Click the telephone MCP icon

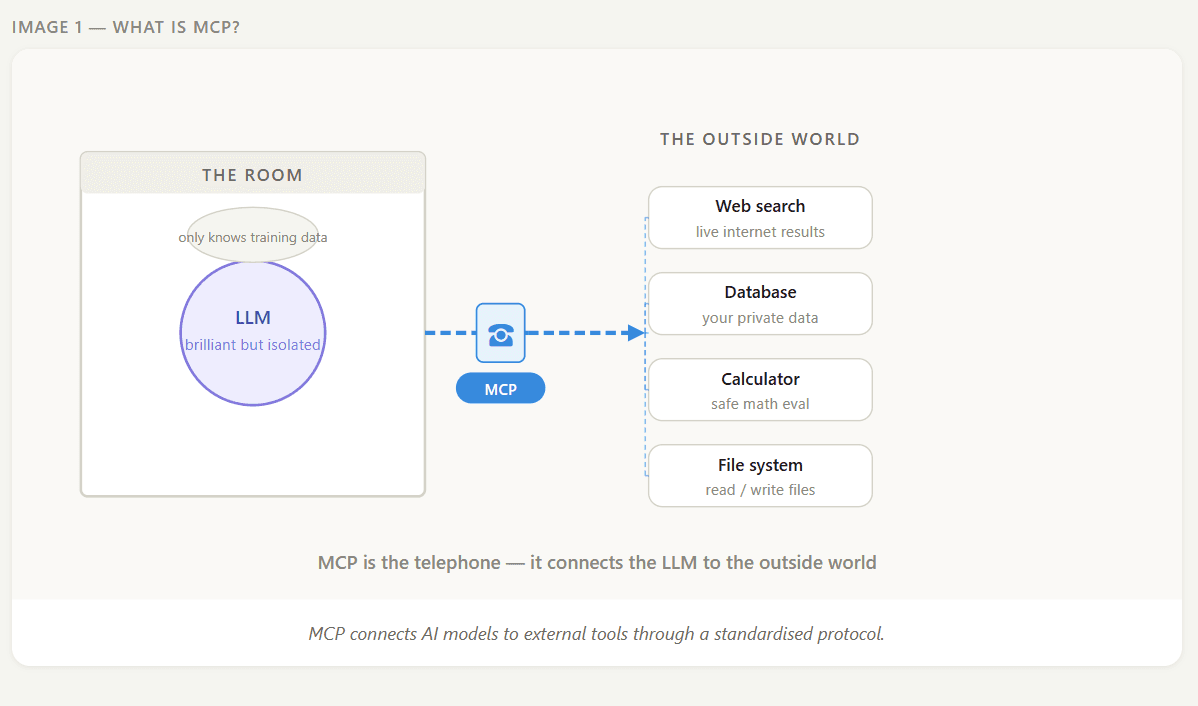(500, 332)
